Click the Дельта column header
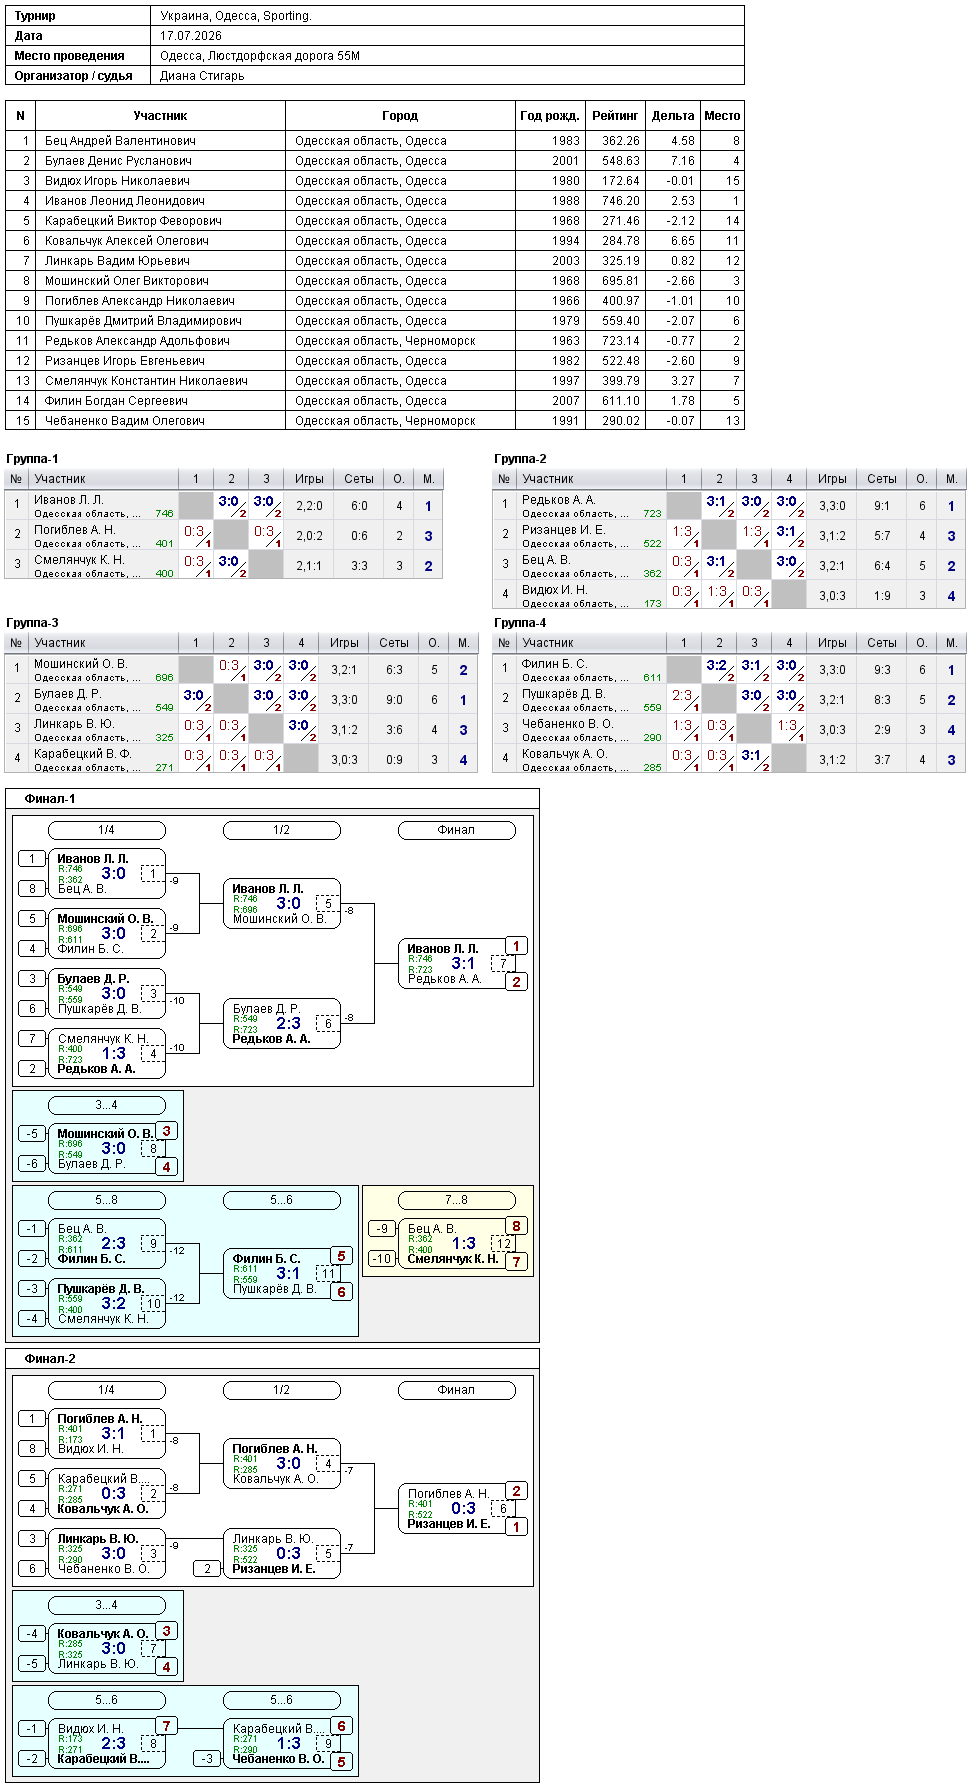This screenshot has width=976, height=1788. coord(673,116)
